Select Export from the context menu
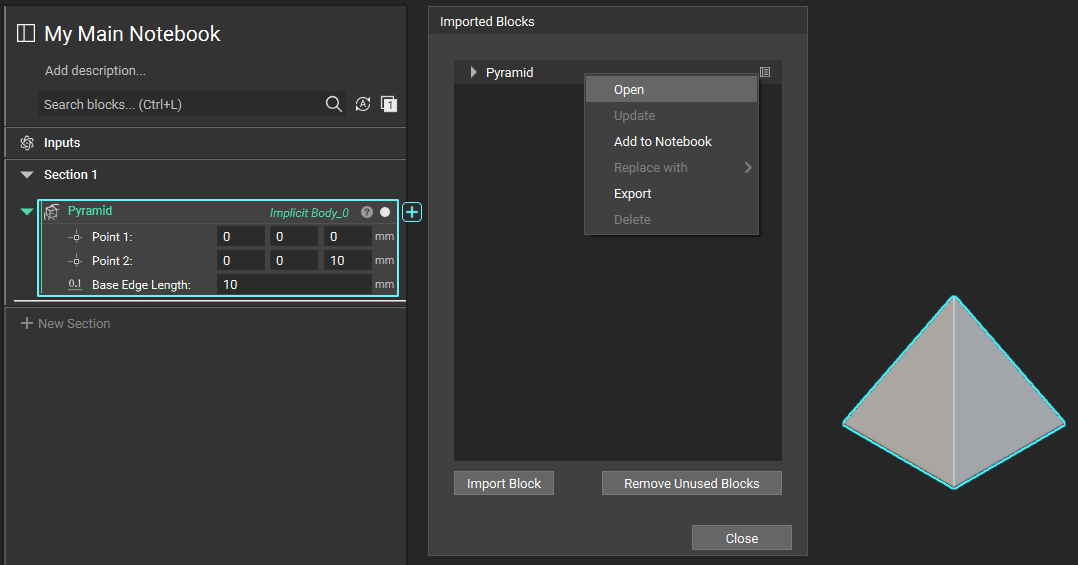The image size is (1078, 565). pyautogui.click(x=671, y=194)
